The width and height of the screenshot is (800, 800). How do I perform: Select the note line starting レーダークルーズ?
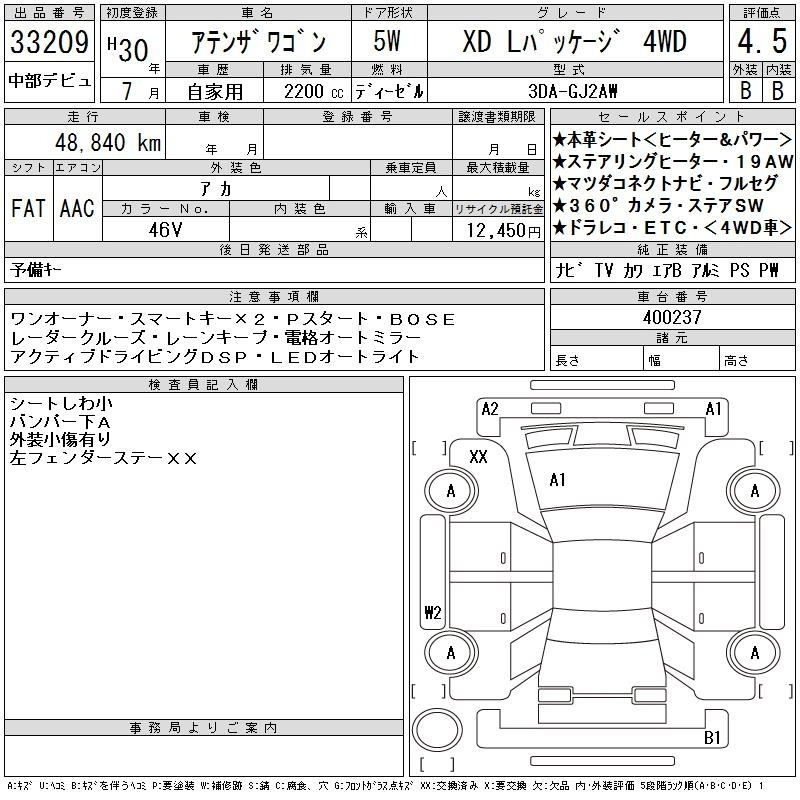pyautogui.click(x=215, y=338)
